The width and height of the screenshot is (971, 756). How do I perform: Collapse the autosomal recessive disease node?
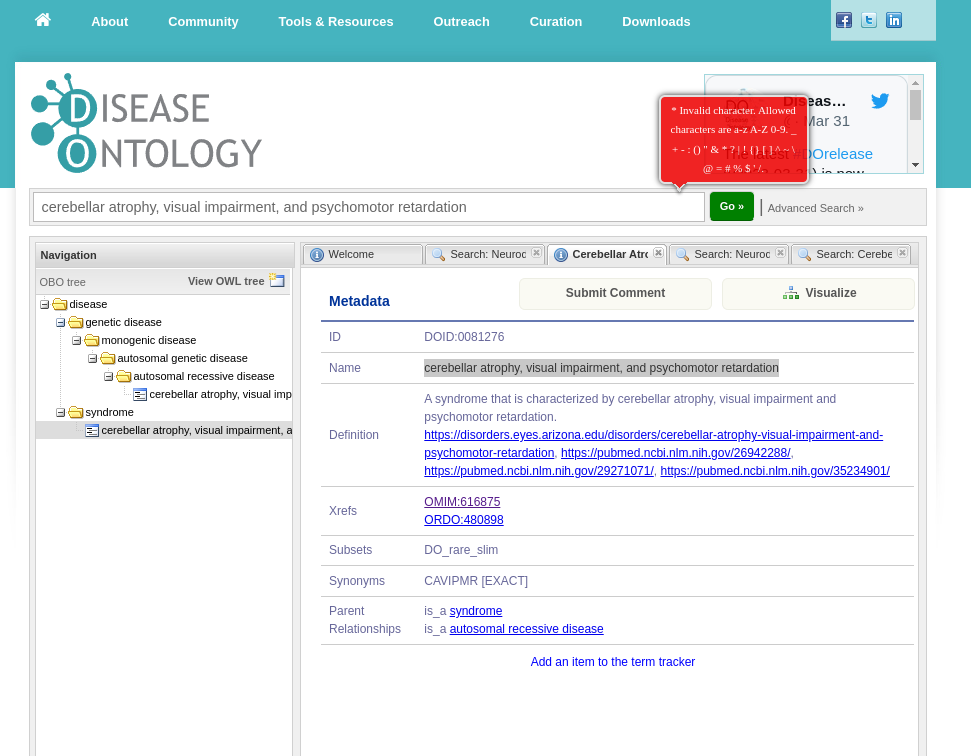(x=110, y=376)
